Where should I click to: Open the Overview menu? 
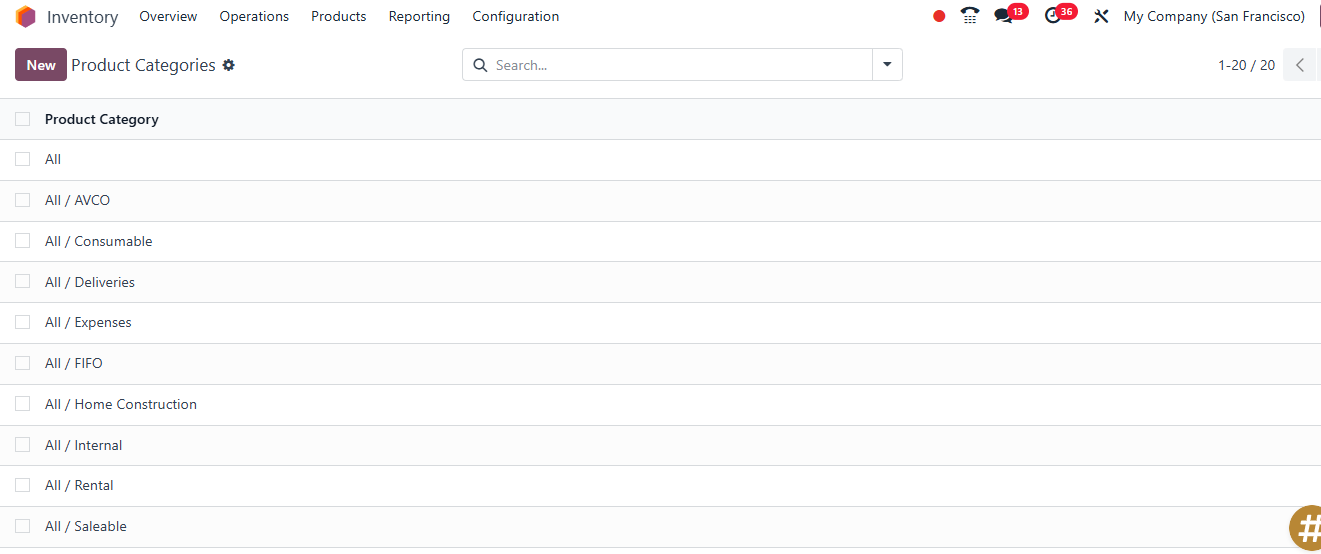point(168,16)
